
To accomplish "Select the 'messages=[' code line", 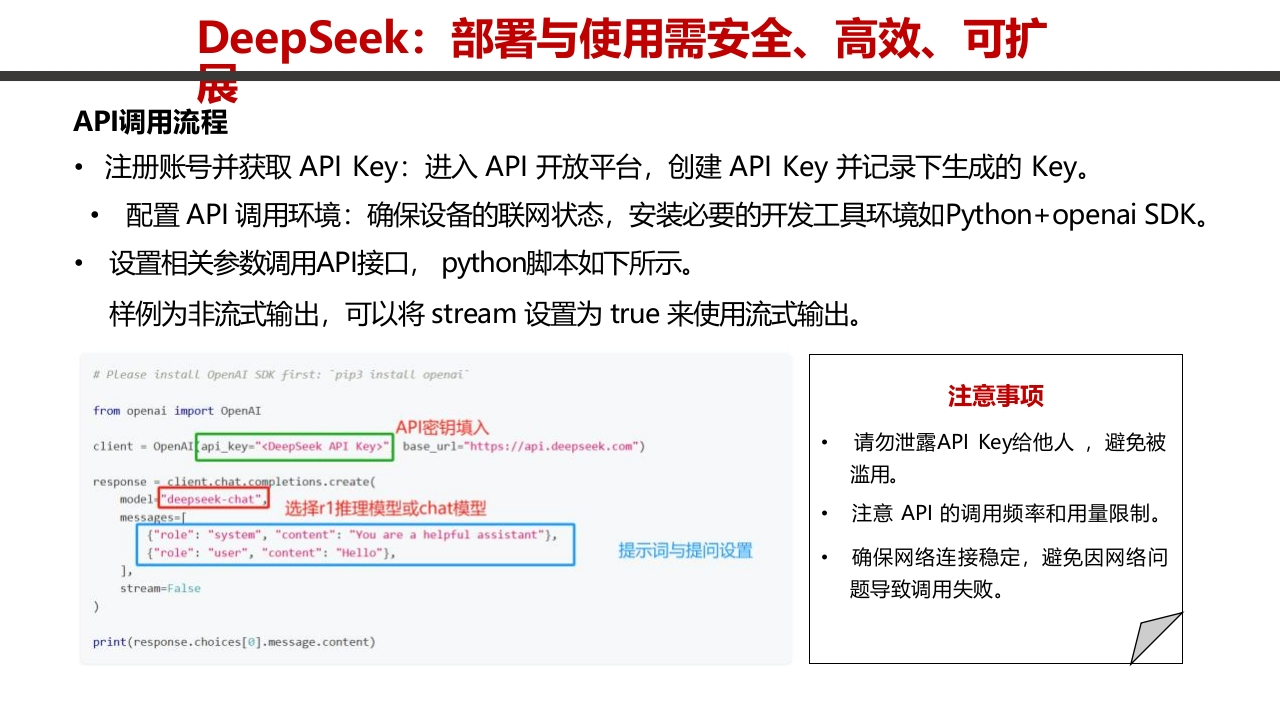I will point(153,517).
